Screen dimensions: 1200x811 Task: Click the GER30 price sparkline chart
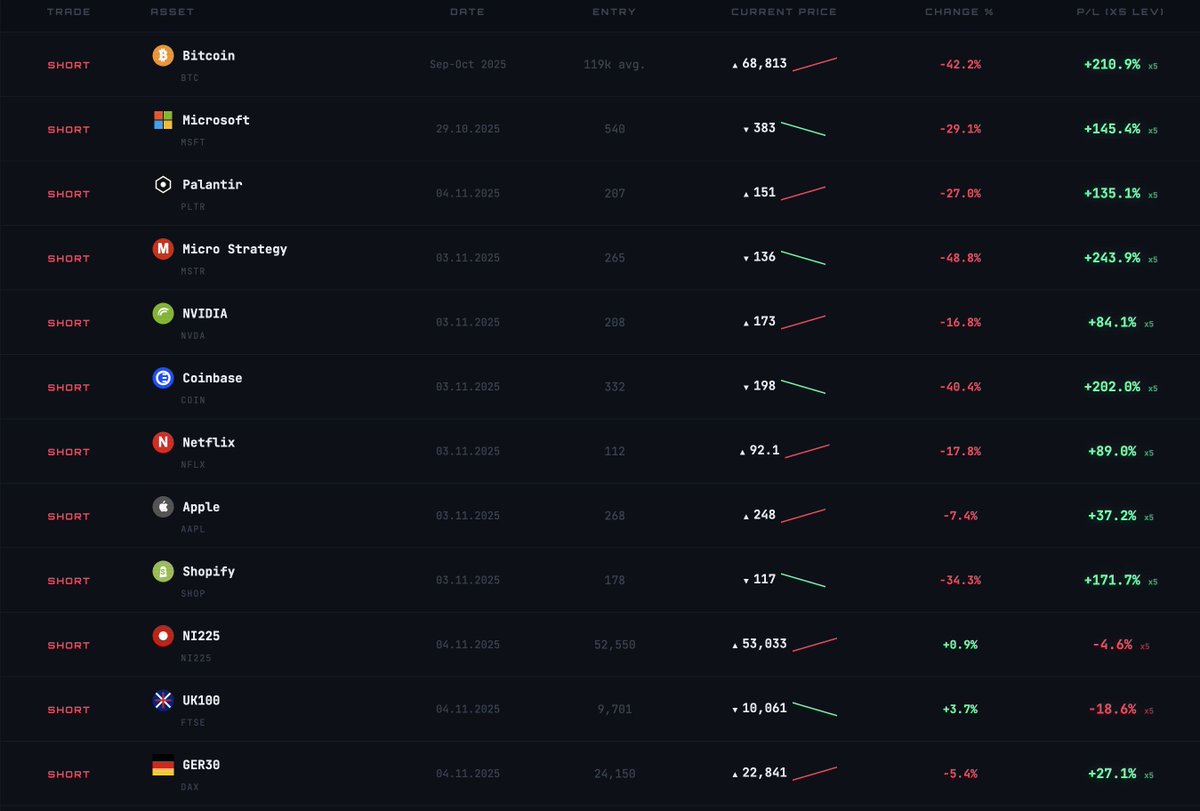[x=814, y=774]
